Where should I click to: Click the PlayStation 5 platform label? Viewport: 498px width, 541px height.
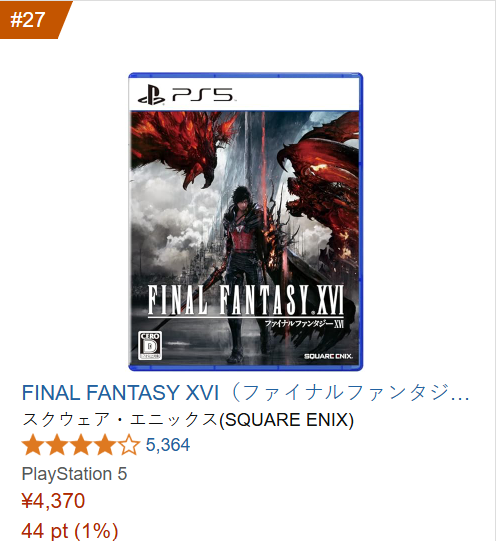pyautogui.click(x=74, y=474)
